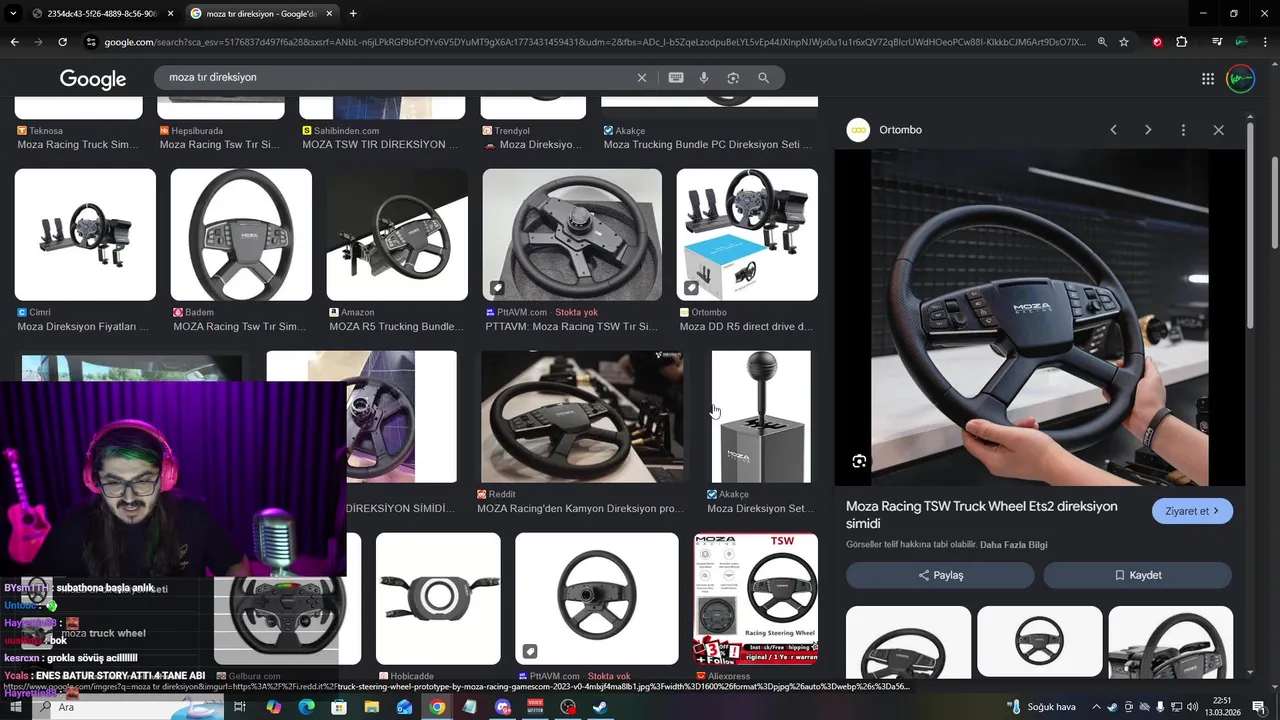Open the Ortombo 'Moza DD R5 direct drive' image
This screenshot has height=720, width=1280.
coord(747,234)
